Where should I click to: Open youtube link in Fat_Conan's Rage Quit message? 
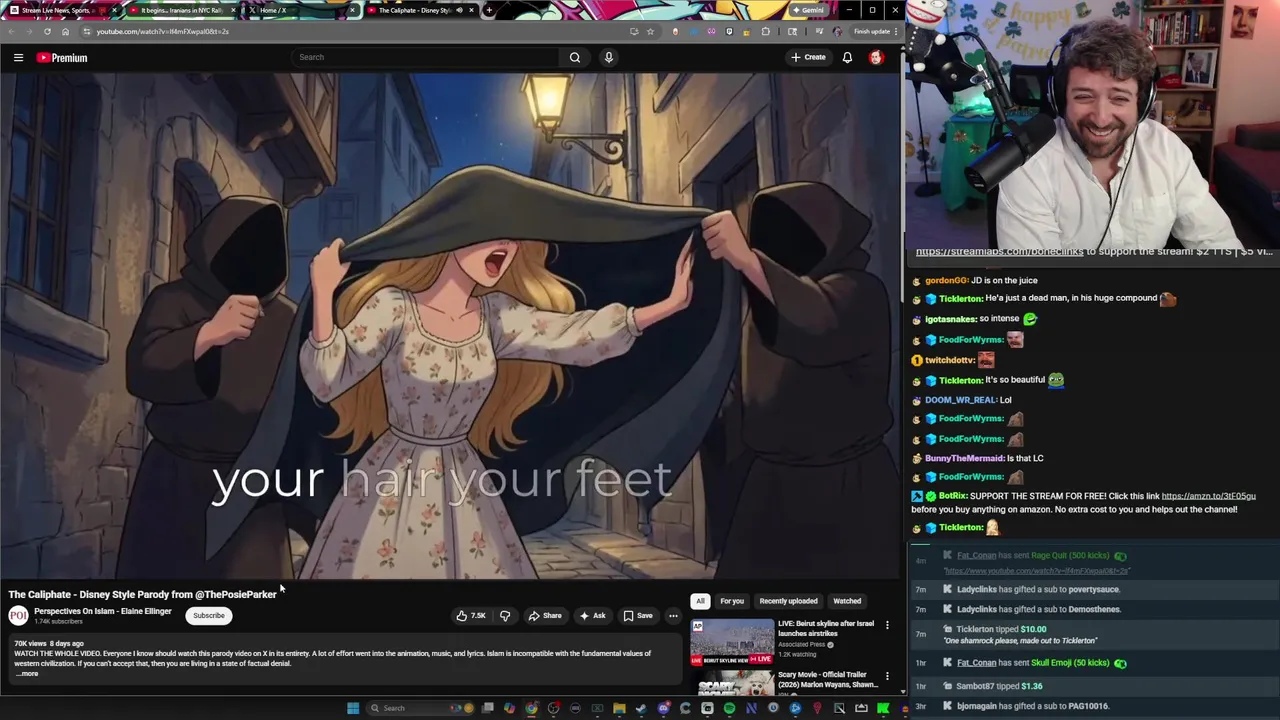click(x=1037, y=571)
